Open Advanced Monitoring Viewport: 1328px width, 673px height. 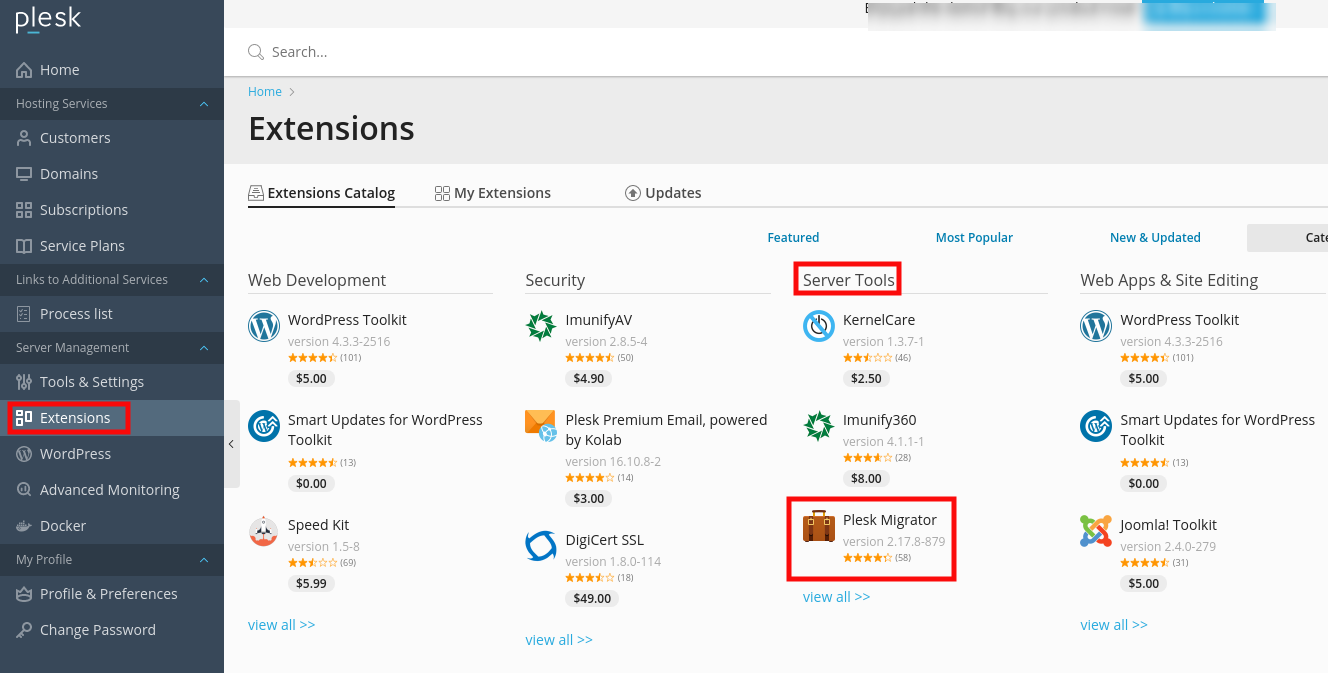112,490
